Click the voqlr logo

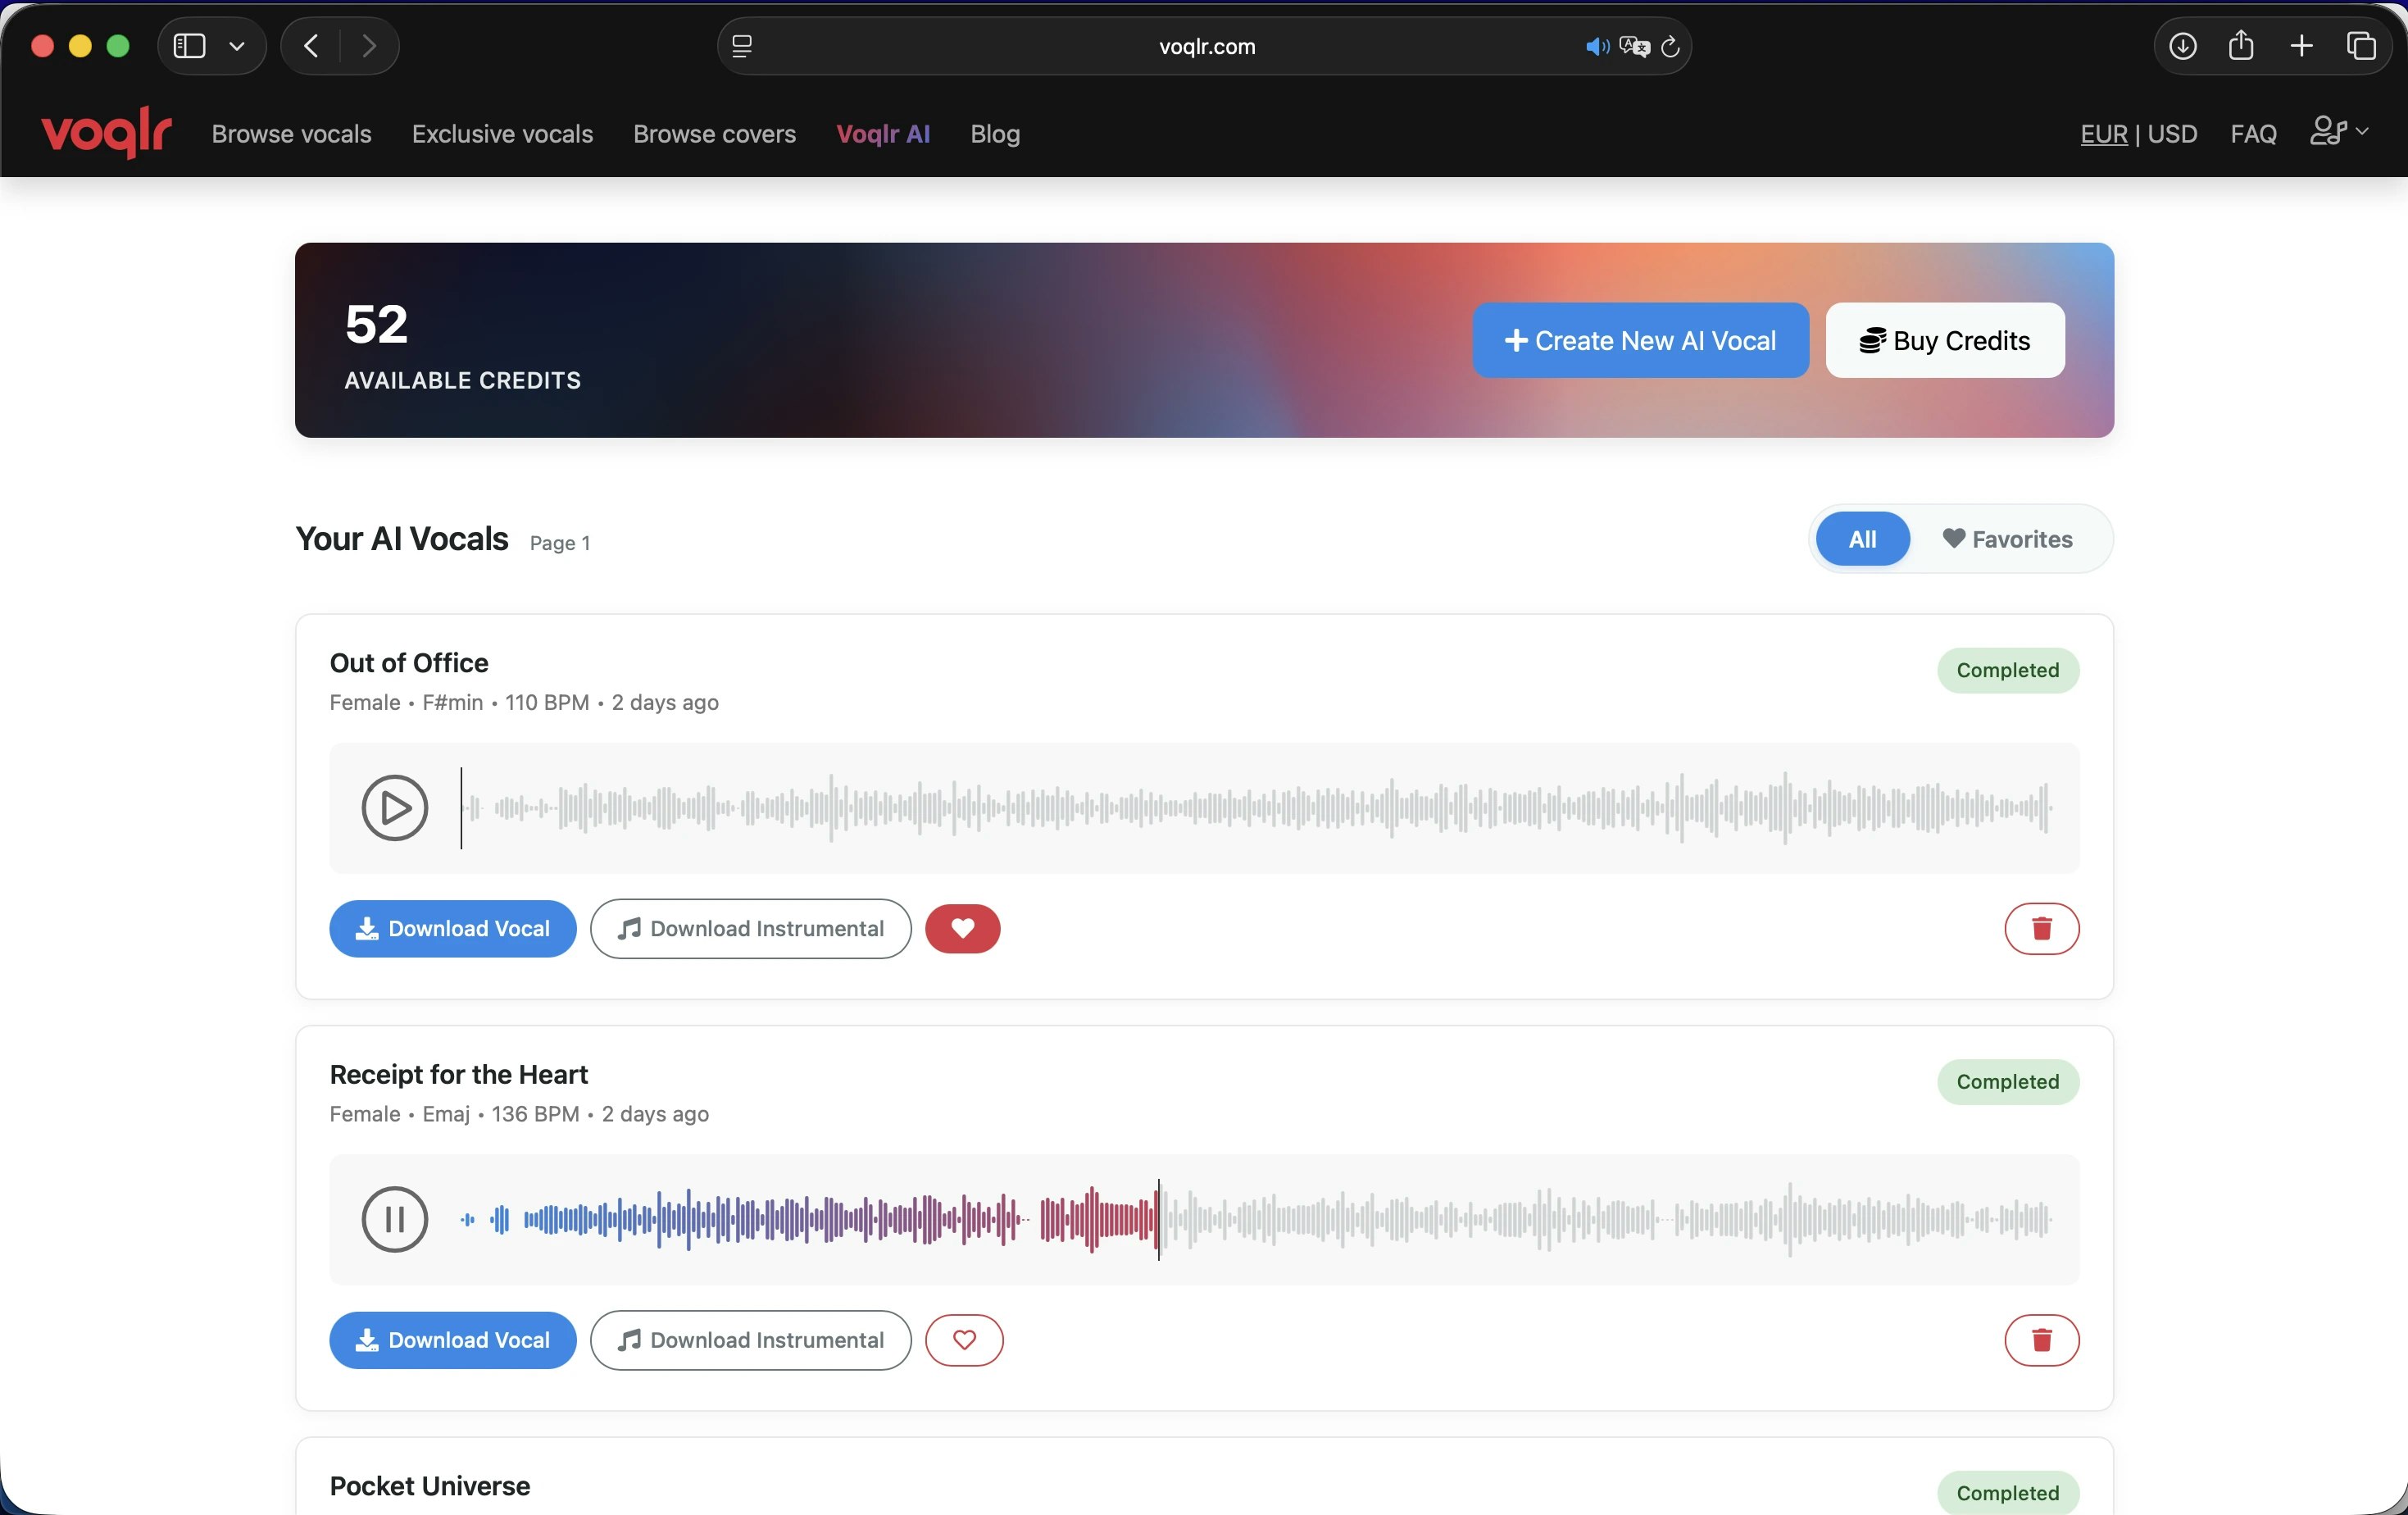point(104,133)
